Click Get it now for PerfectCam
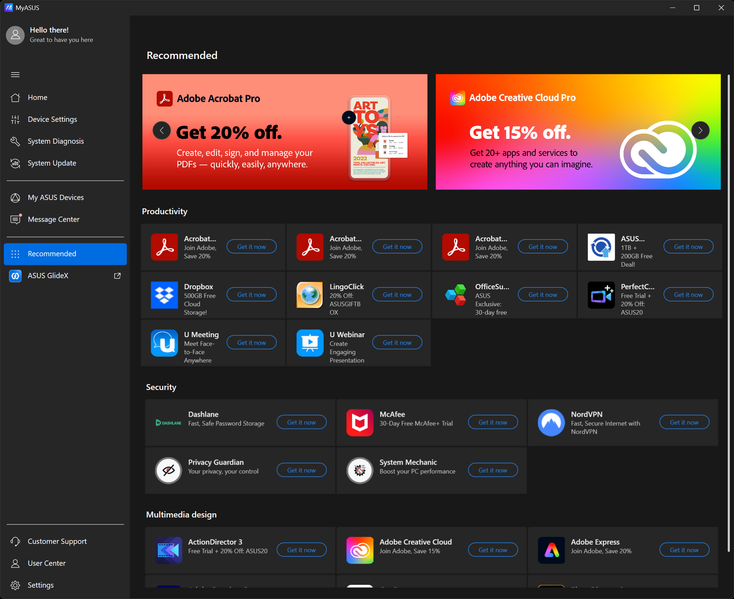734x599 pixels. pyautogui.click(x=688, y=295)
